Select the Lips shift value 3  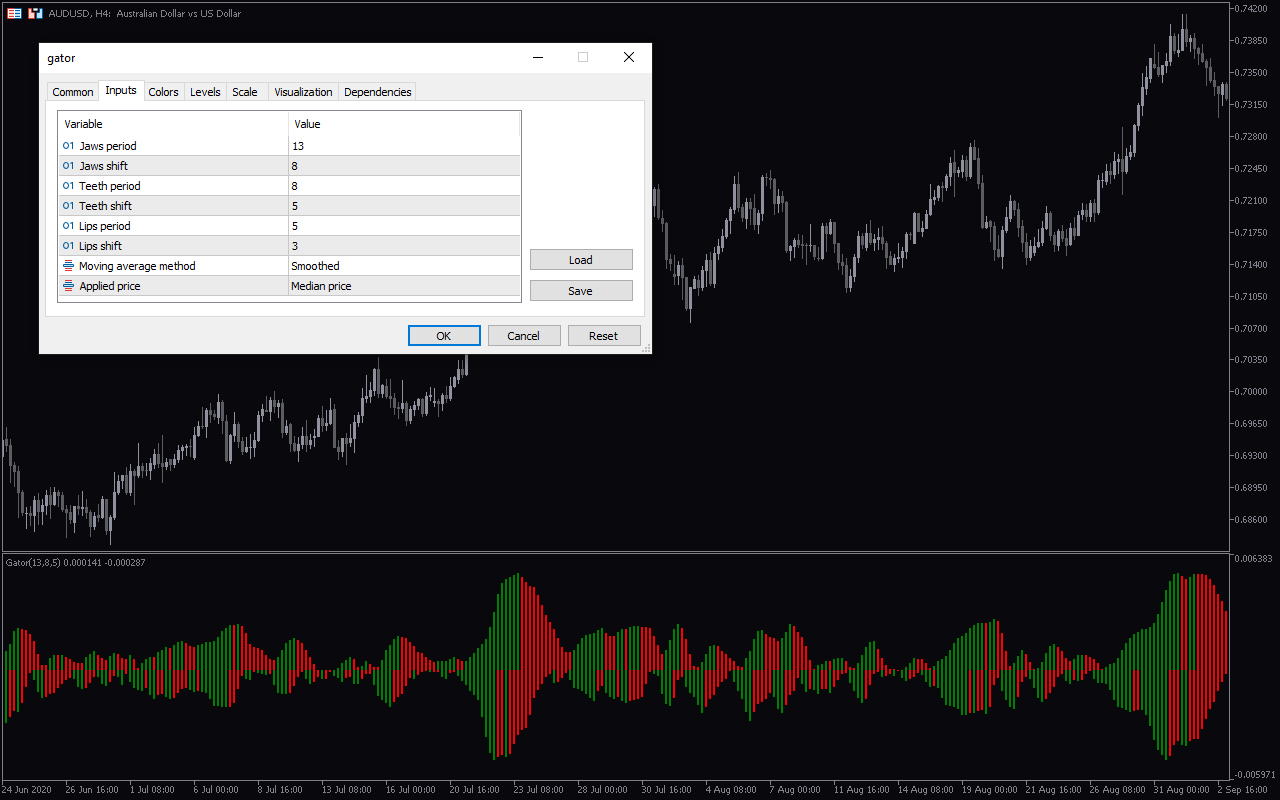point(404,246)
